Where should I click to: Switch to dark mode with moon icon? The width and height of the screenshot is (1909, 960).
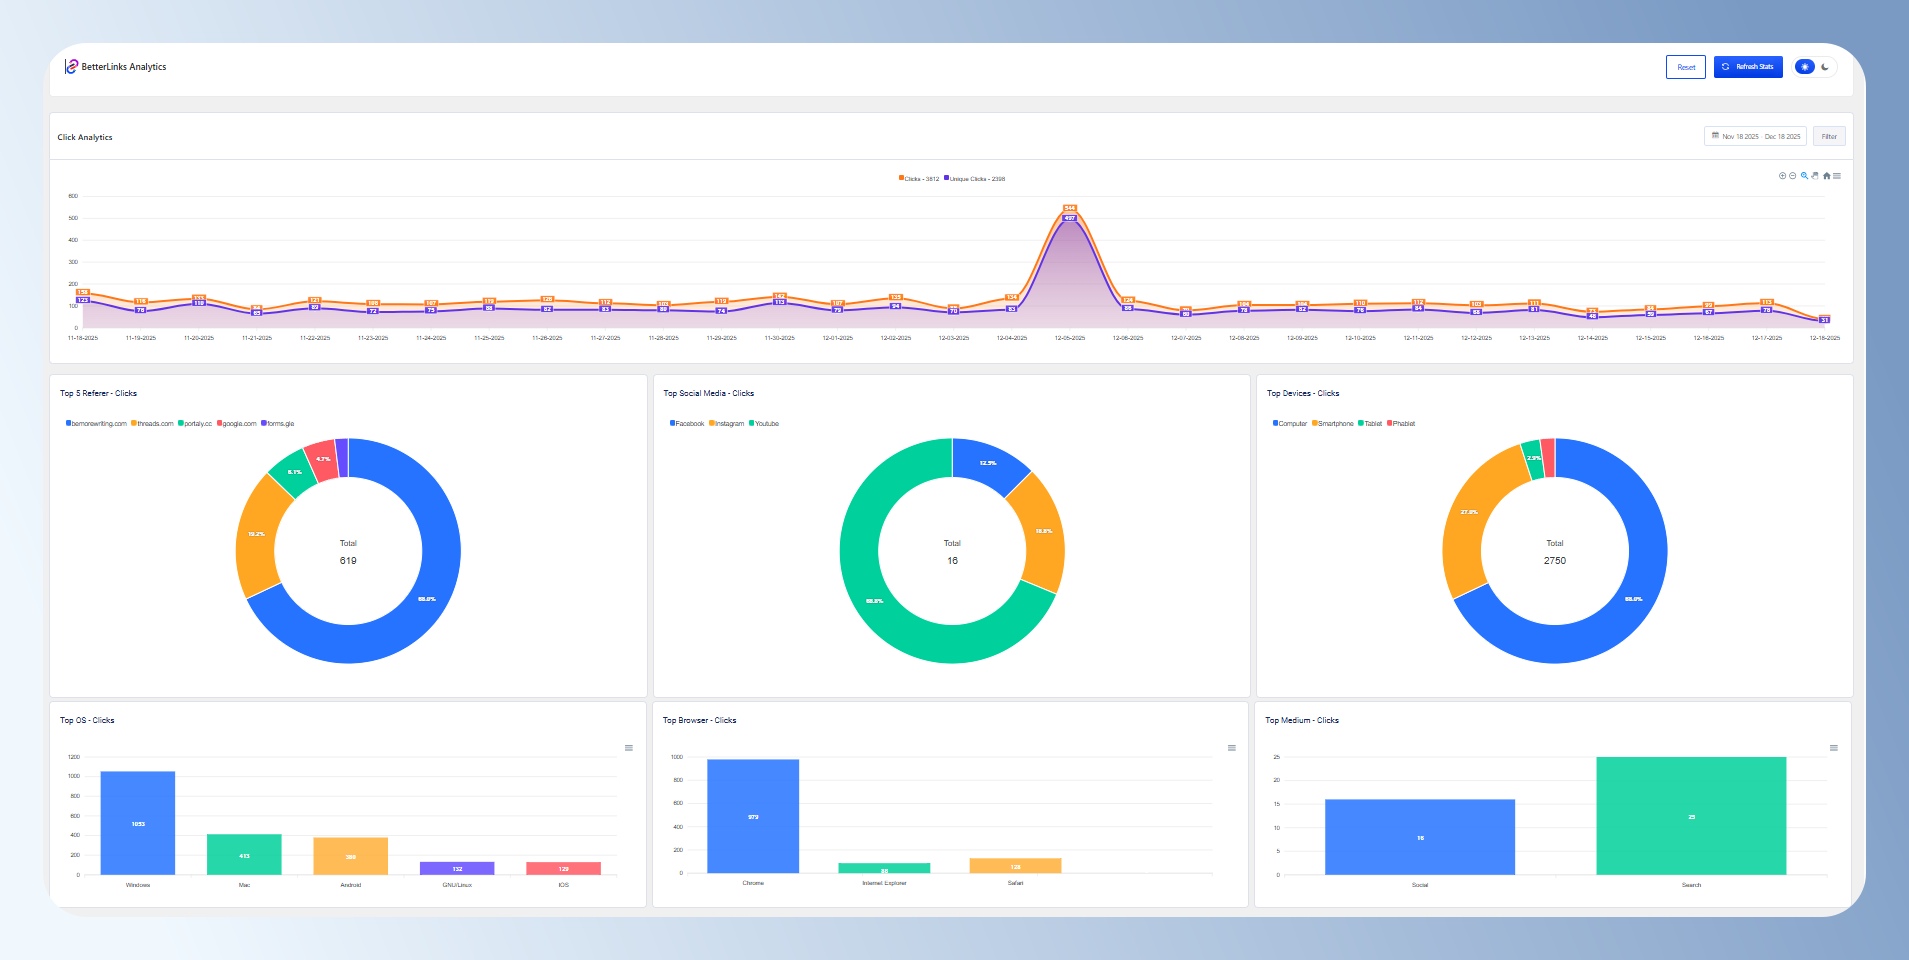click(x=1825, y=67)
